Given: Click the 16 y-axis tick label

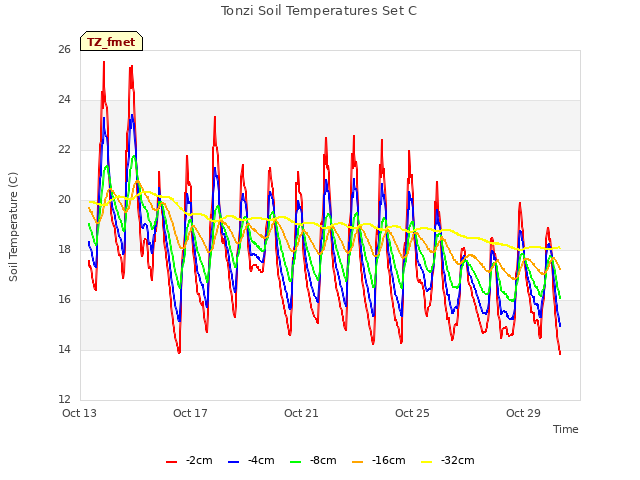Looking at the screenshot, I should pyautogui.click(x=64, y=300).
